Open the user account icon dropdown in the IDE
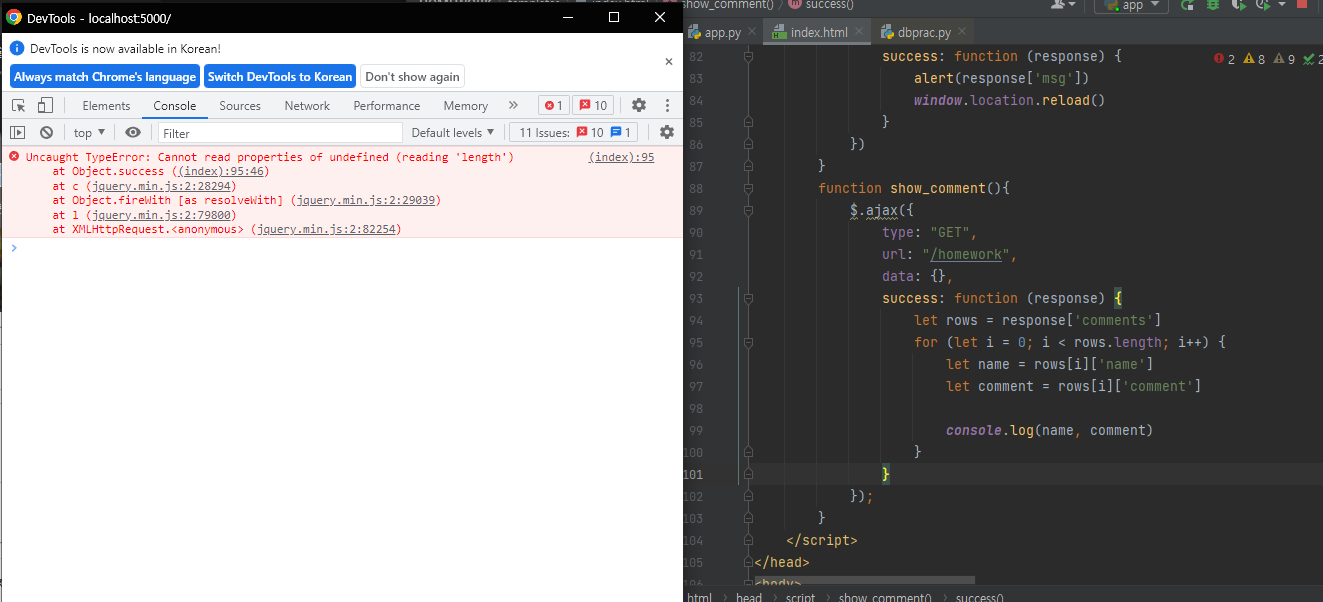The height and width of the screenshot is (602, 1323). point(1063,5)
